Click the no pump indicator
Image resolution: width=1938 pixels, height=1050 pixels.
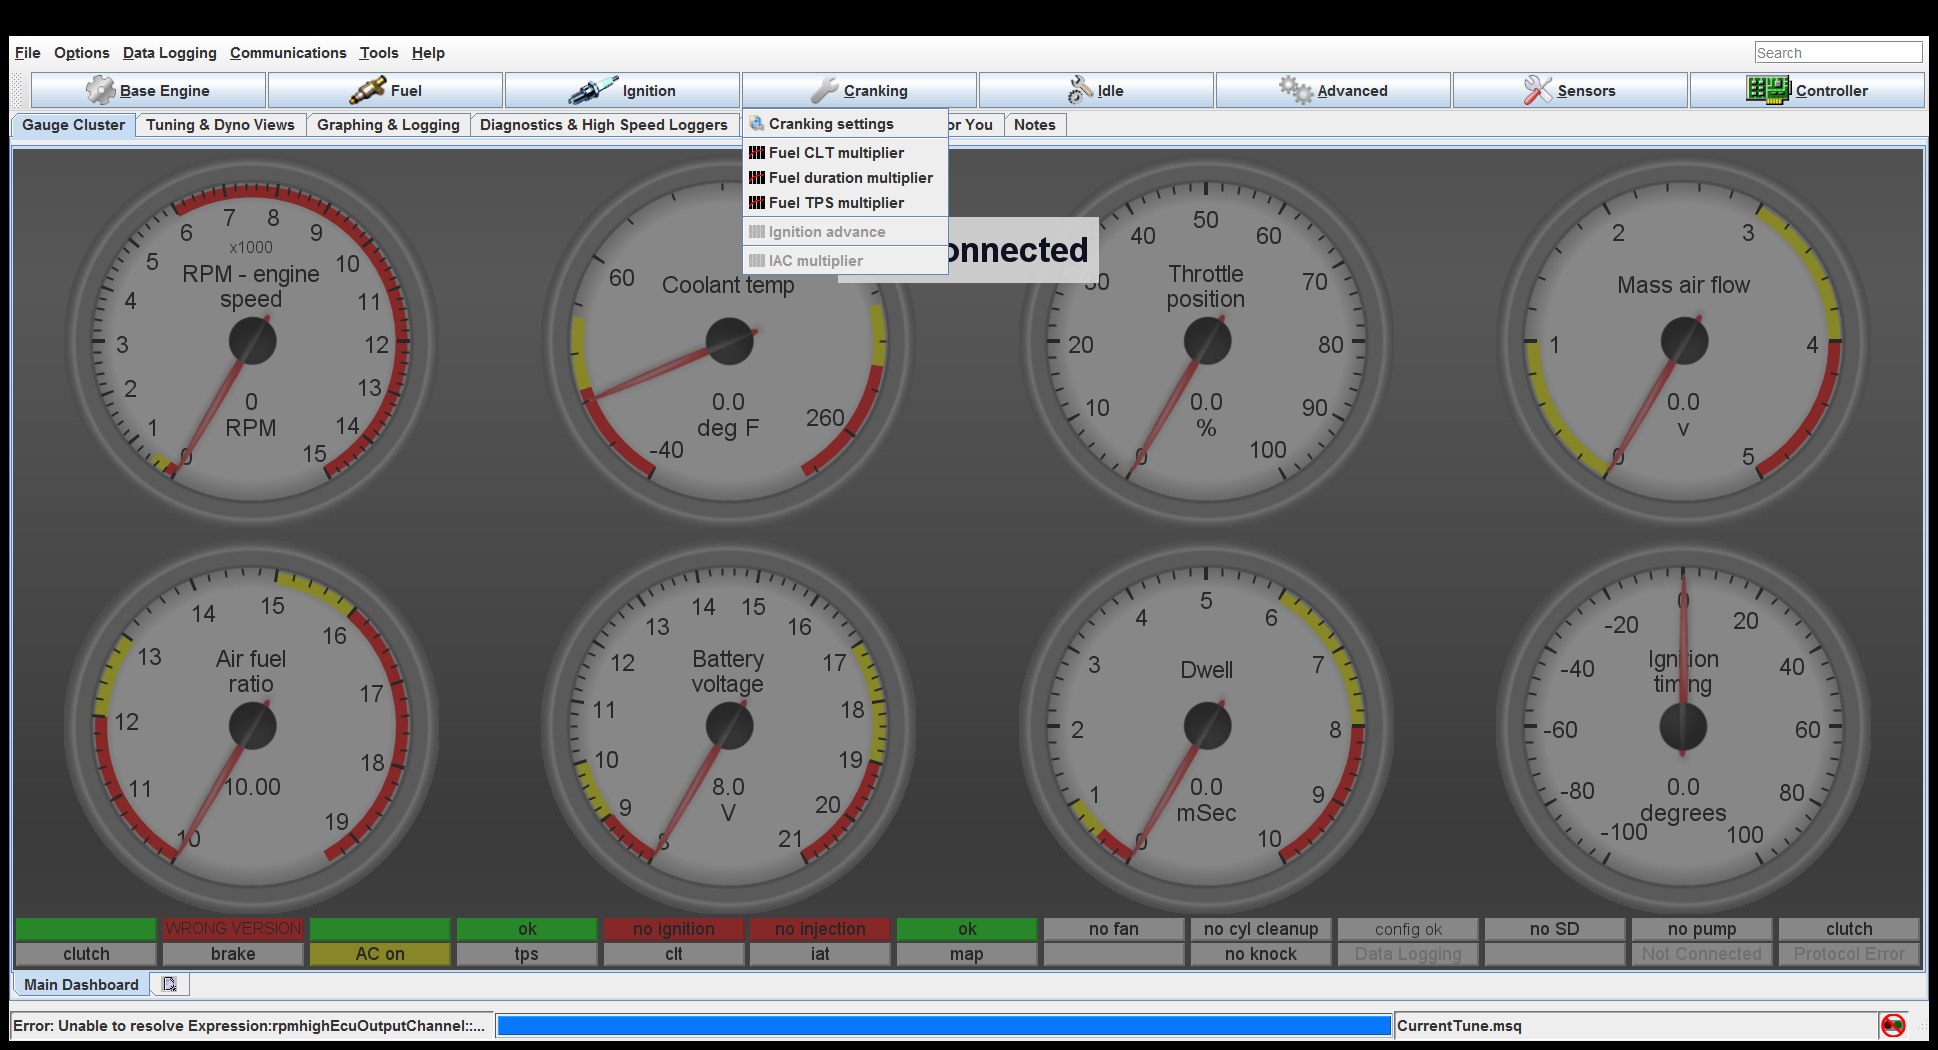(x=1702, y=929)
